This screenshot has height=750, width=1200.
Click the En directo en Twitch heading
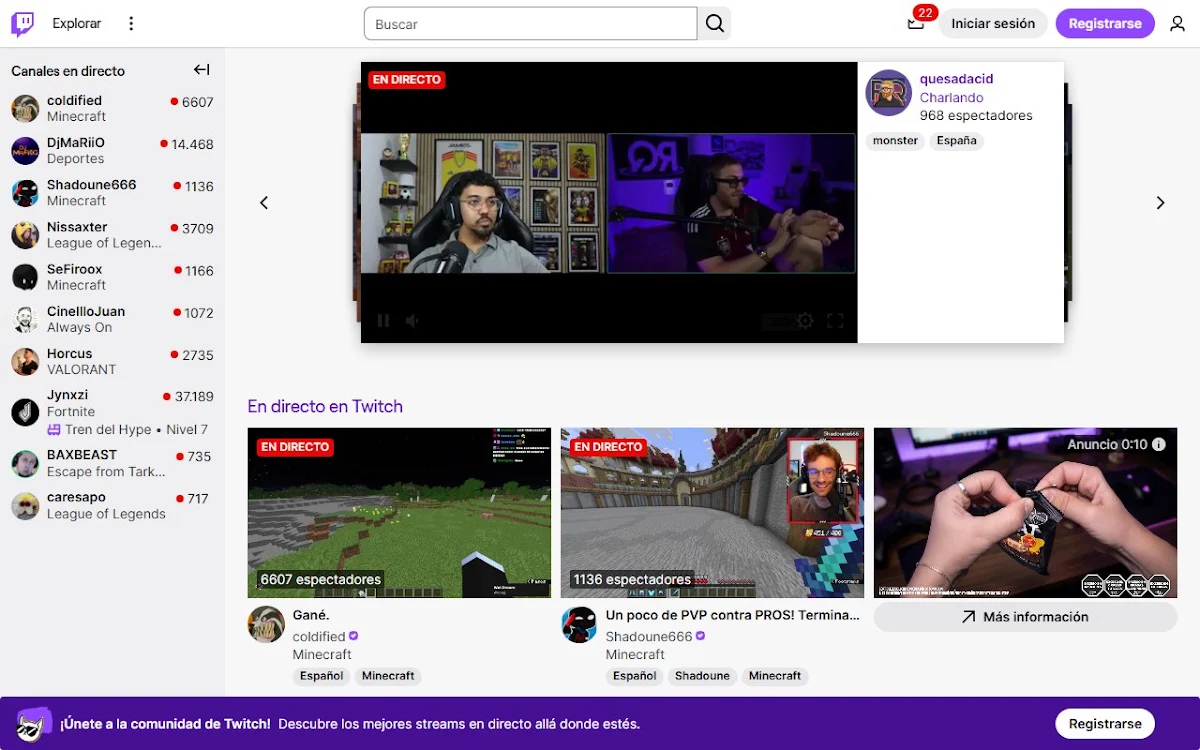[x=325, y=406]
